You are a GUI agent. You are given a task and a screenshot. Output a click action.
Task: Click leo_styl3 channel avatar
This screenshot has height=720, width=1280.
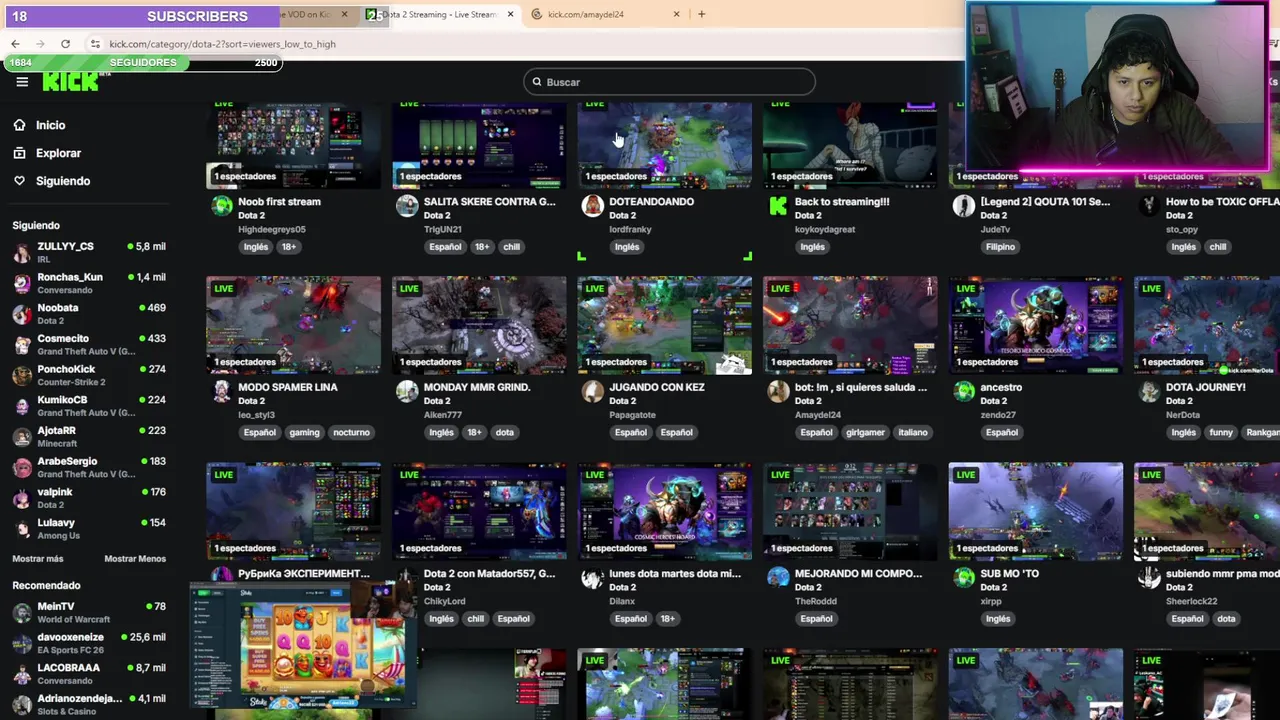tap(222, 392)
